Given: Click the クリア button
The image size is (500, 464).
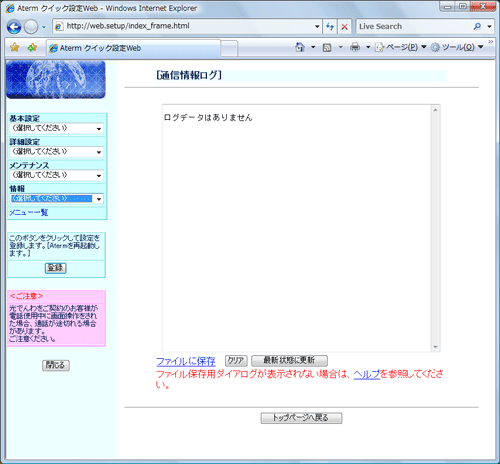Looking at the screenshot, I should [x=236, y=361].
